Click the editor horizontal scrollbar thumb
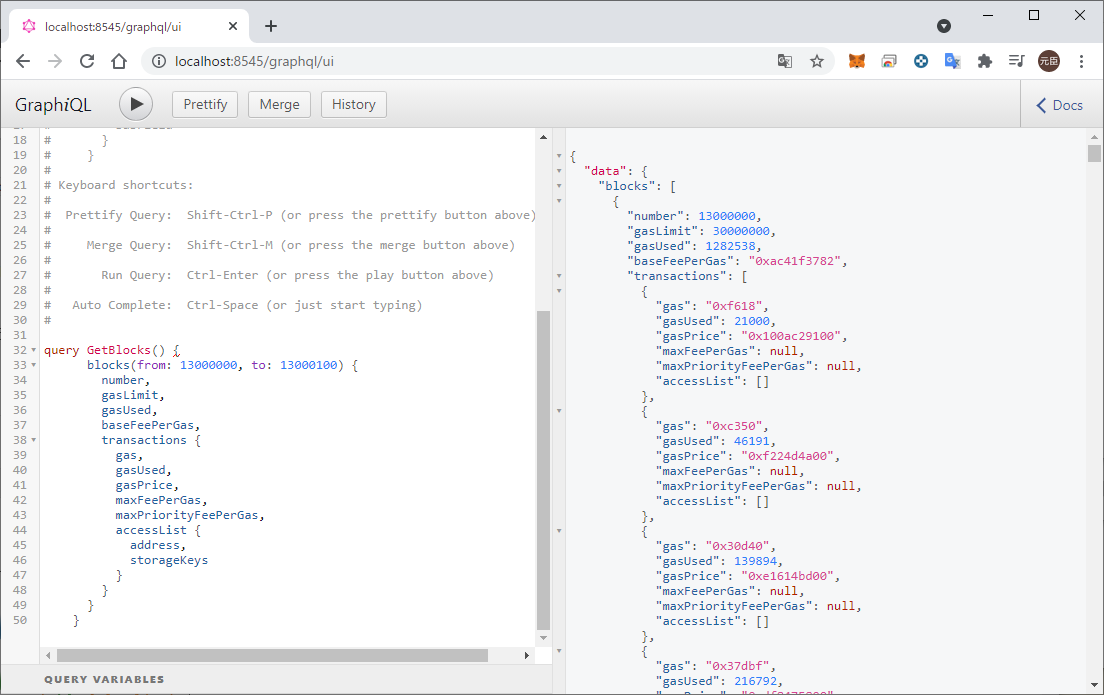1104x695 pixels. (x=272, y=656)
